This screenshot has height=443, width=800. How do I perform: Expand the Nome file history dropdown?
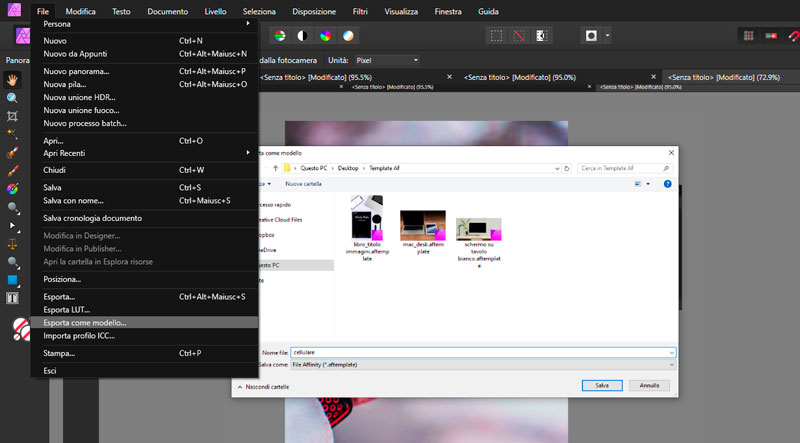tap(671, 352)
